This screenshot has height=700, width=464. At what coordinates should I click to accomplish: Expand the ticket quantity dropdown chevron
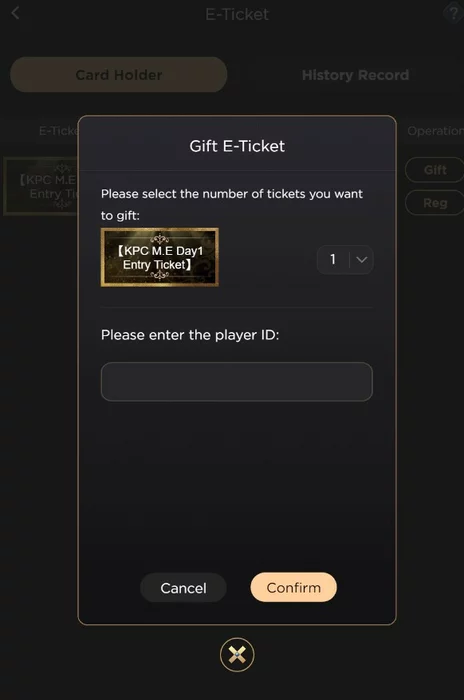pos(362,259)
